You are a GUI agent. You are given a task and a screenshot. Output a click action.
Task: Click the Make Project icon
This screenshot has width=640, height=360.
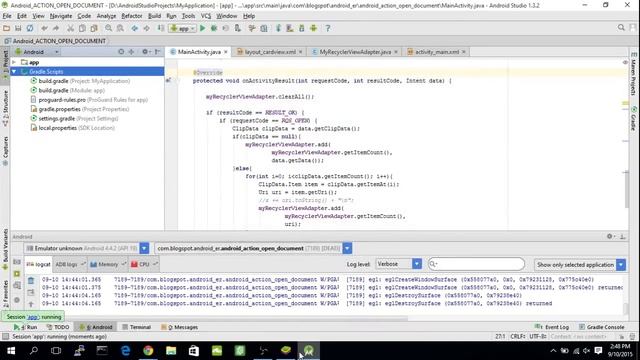pyautogui.click(x=161, y=28)
